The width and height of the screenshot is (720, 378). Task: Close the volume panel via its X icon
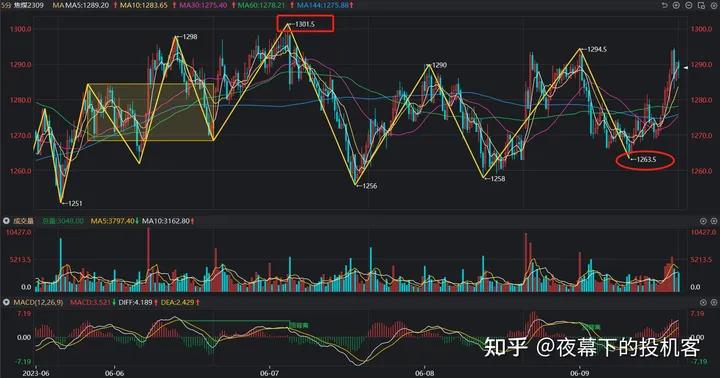point(714,221)
